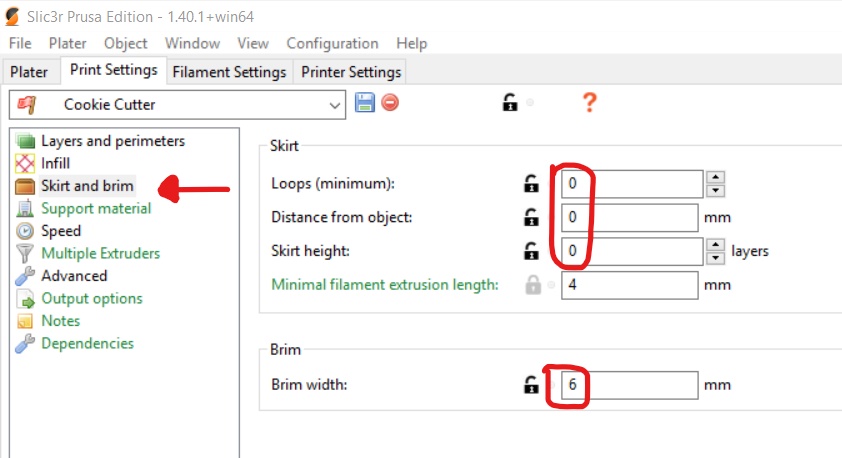Increase Loops (minimum) with the up arrow
Screen dimensions: 842x458
[715, 177]
